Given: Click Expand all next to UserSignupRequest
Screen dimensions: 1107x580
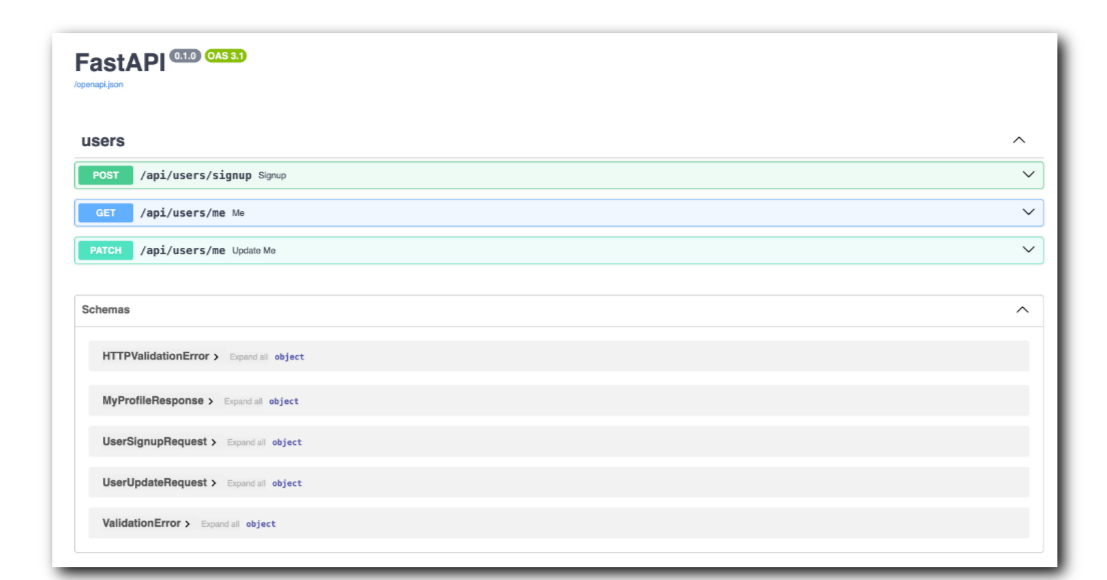Looking at the screenshot, I should tap(246, 442).
